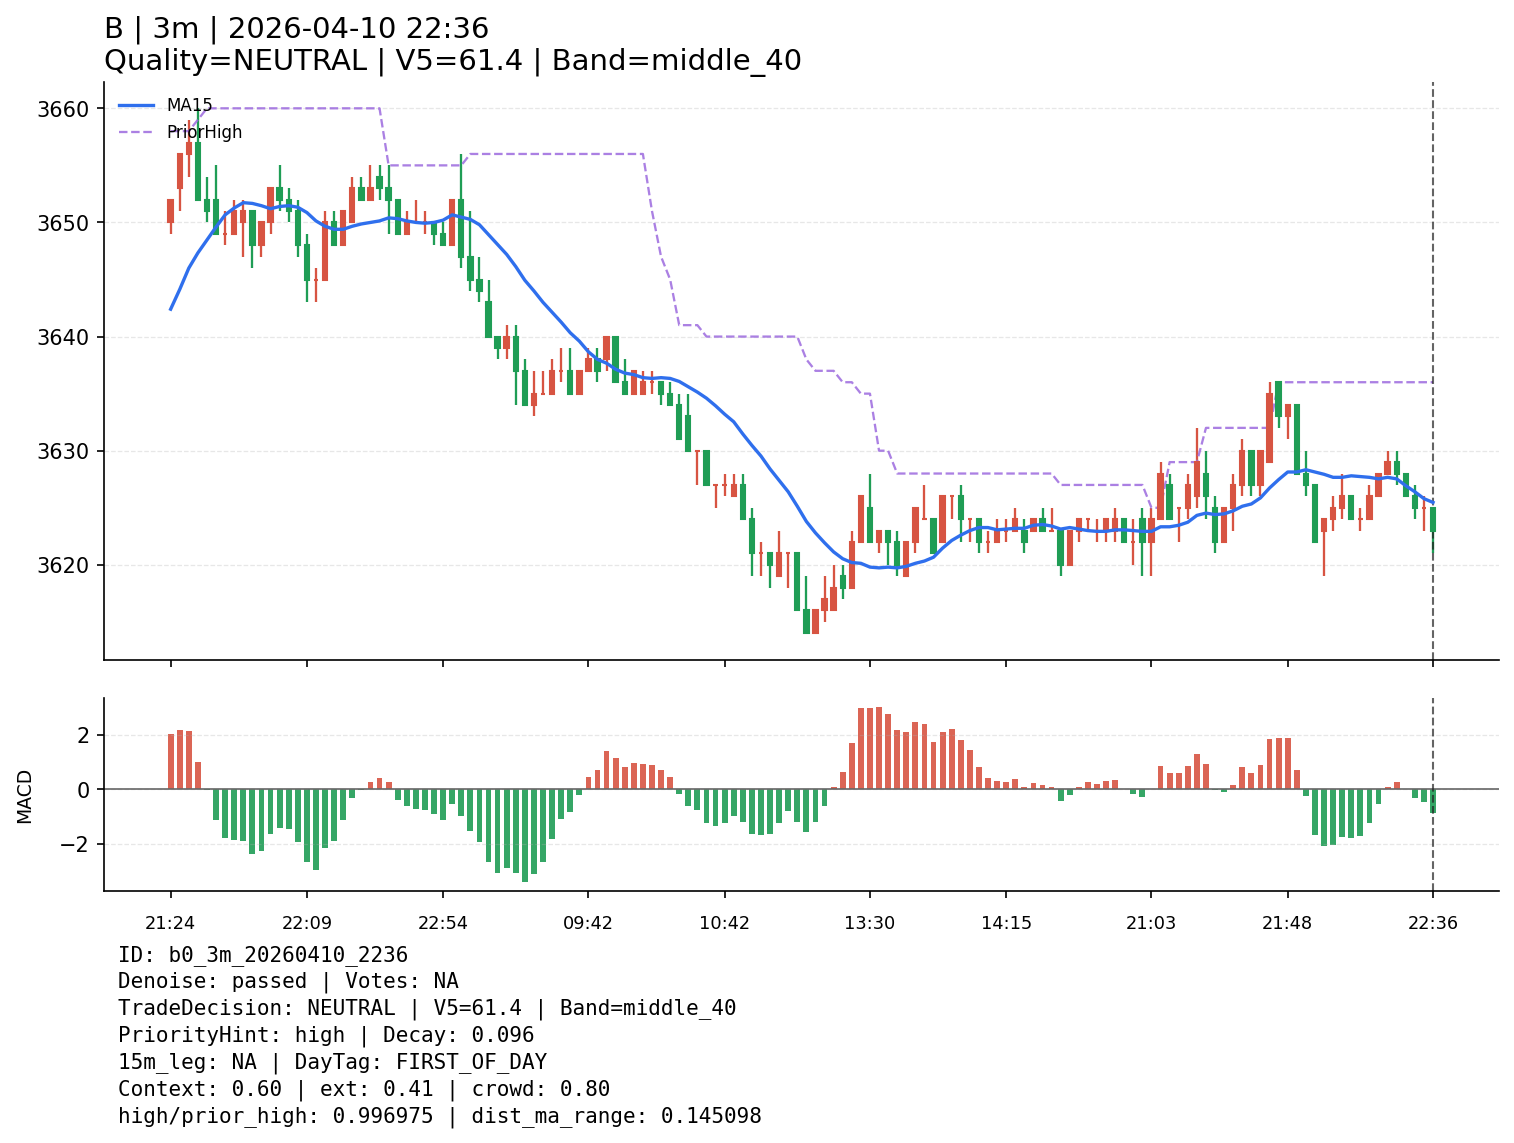Viewport: 1514px width, 1143px height.
Task: Click the MA15 legend label
Action: click(x=189, y=105)
